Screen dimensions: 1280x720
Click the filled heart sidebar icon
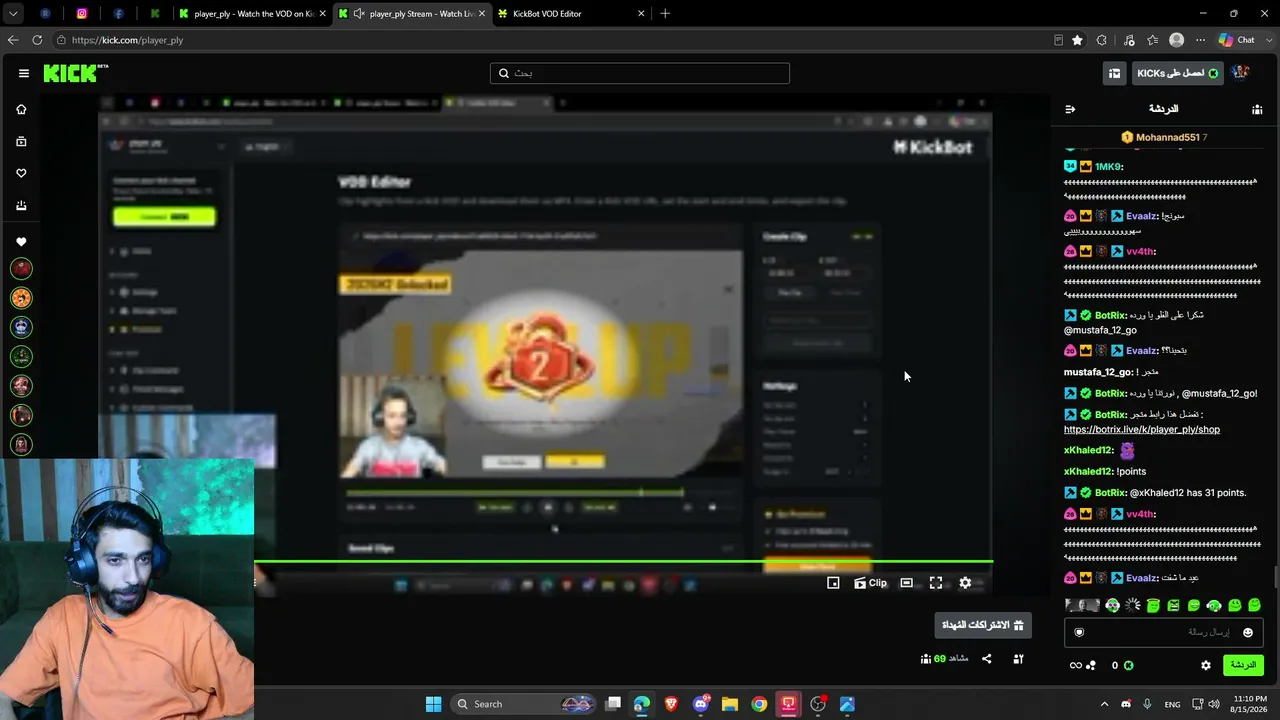point(21,242)
